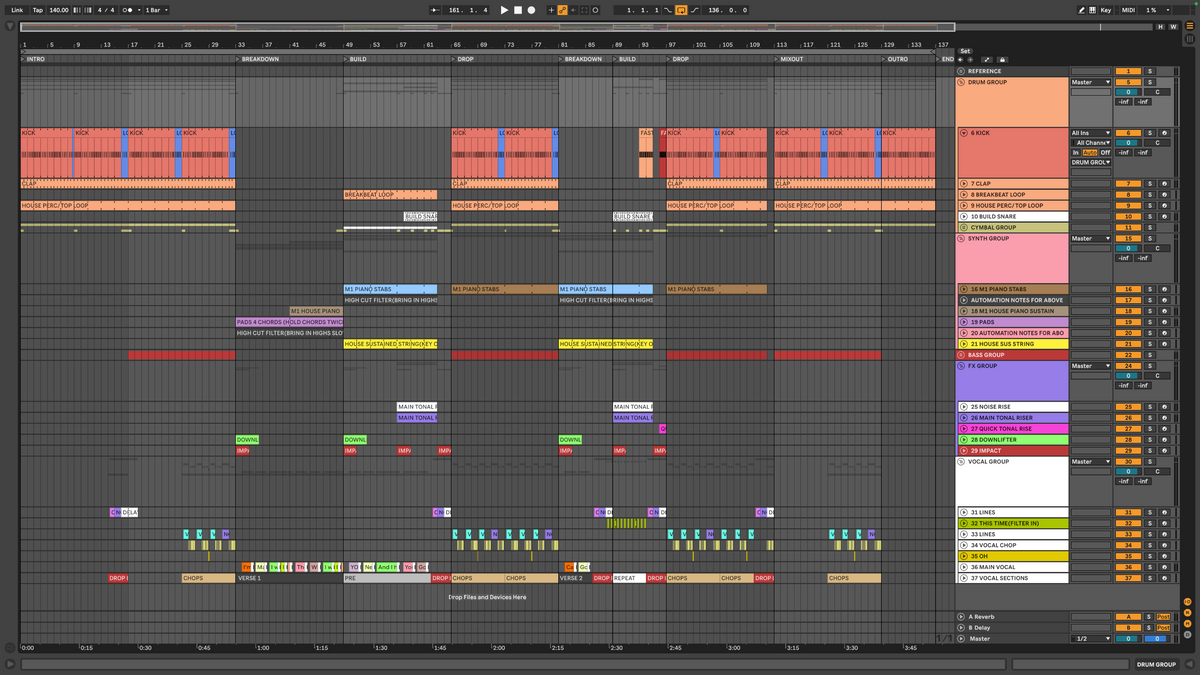Open the 1 Bar quantization dropdown
This screenshot has height=675, width=1200.
click(x=156, y=10)
